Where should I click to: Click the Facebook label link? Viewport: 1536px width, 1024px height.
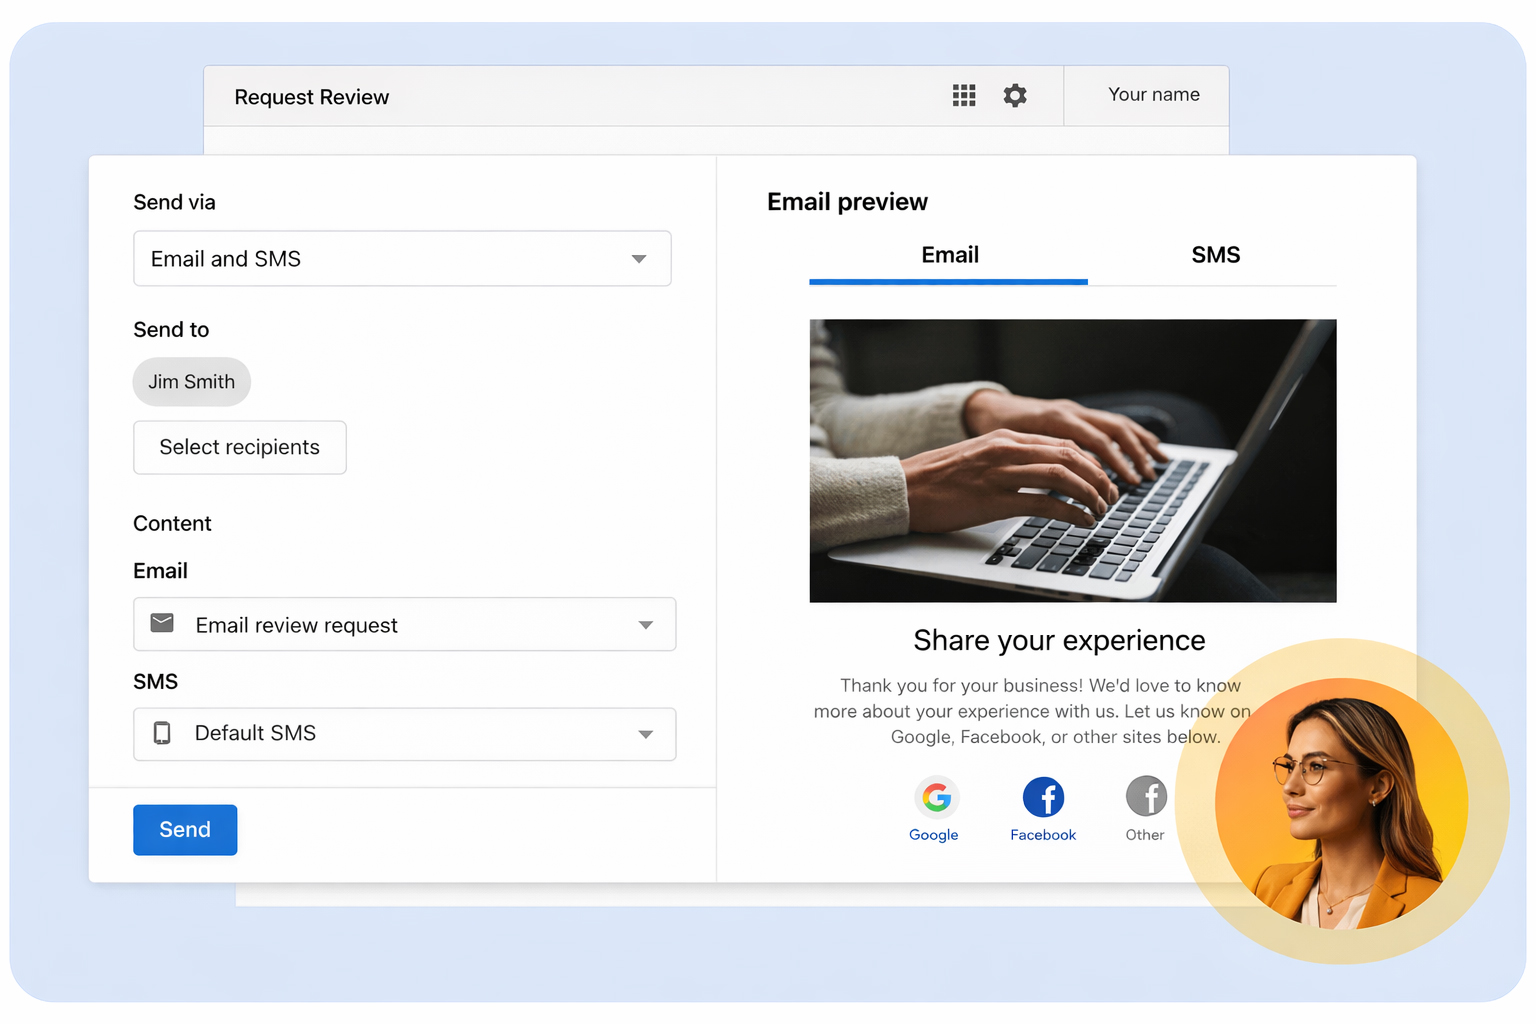pyautogui.click(x=1043, y=835)
